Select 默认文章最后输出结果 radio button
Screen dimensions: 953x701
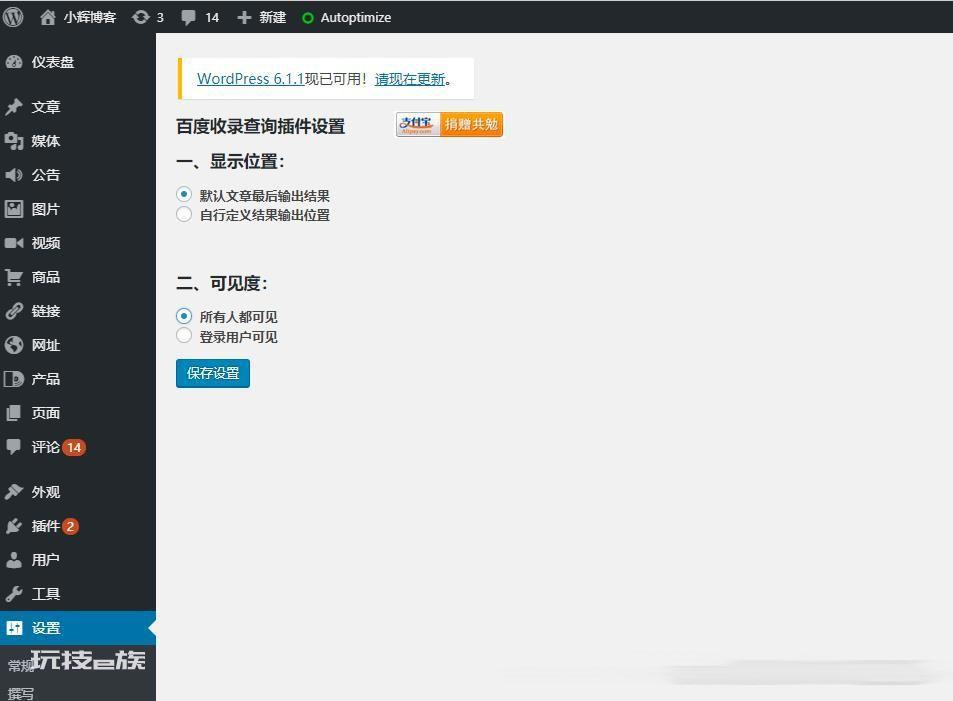184,195
